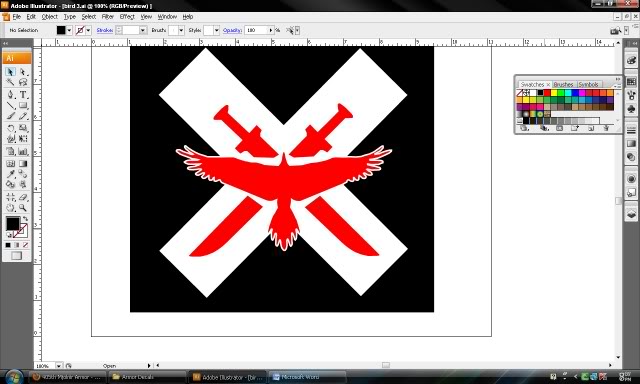Switch to Gradient paint mode
The image size is (640, 384).
pyautogui.click(x=17, y=245)
